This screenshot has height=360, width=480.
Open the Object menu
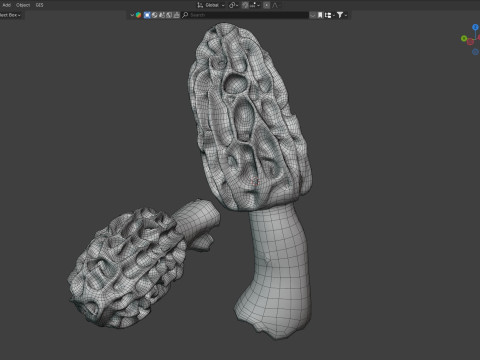click(x=23, y=5)
